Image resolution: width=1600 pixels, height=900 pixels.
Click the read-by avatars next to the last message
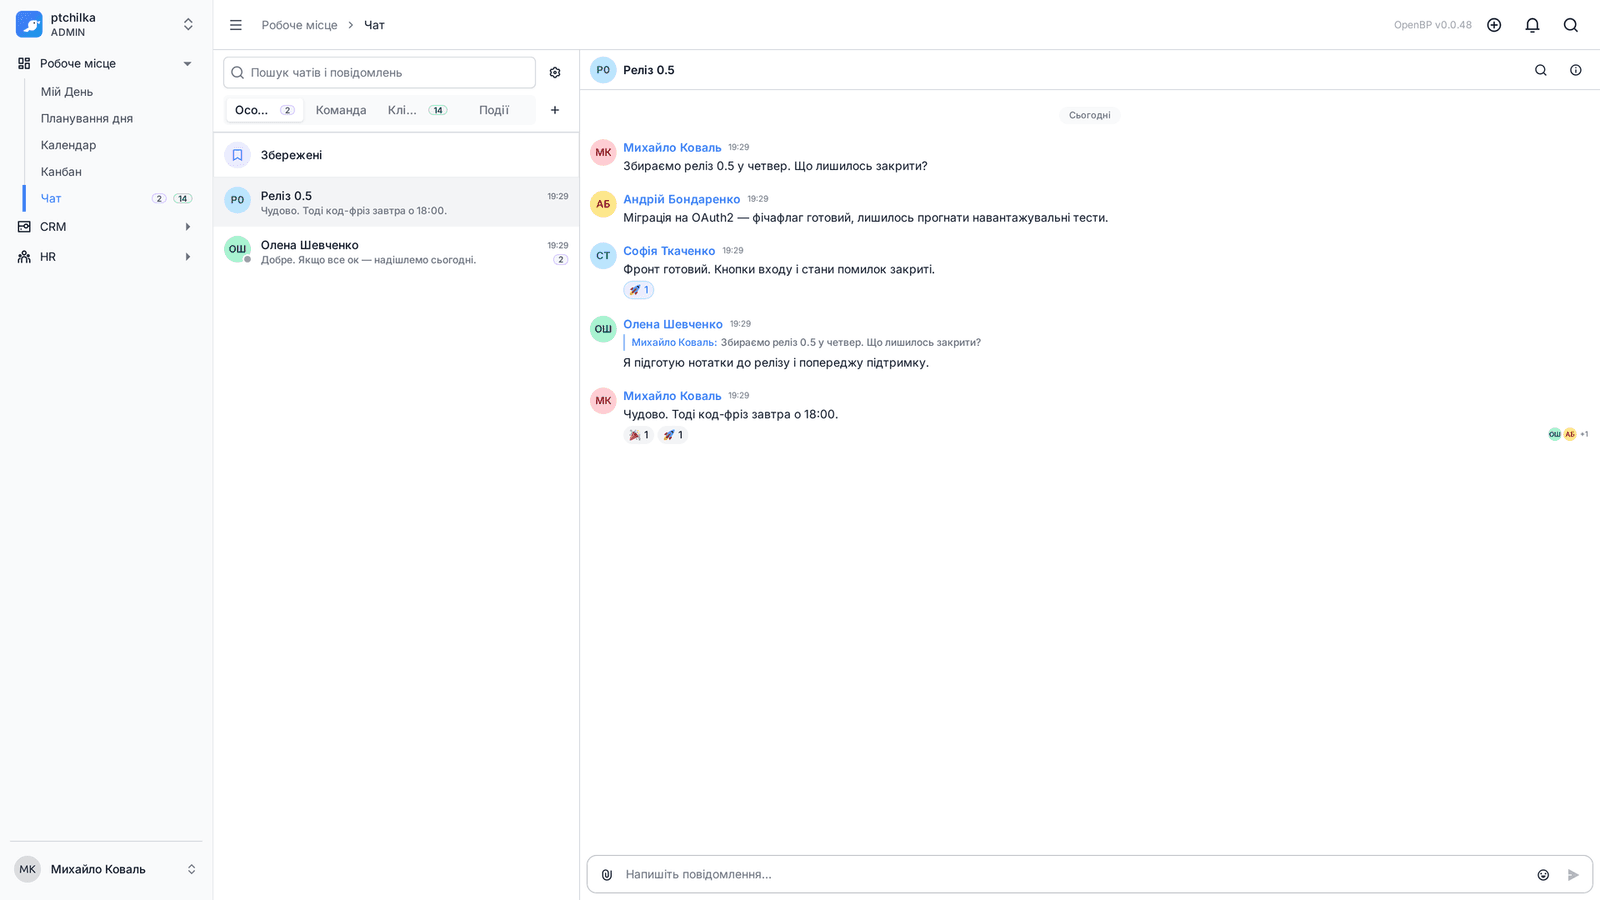click(1568, 434)
